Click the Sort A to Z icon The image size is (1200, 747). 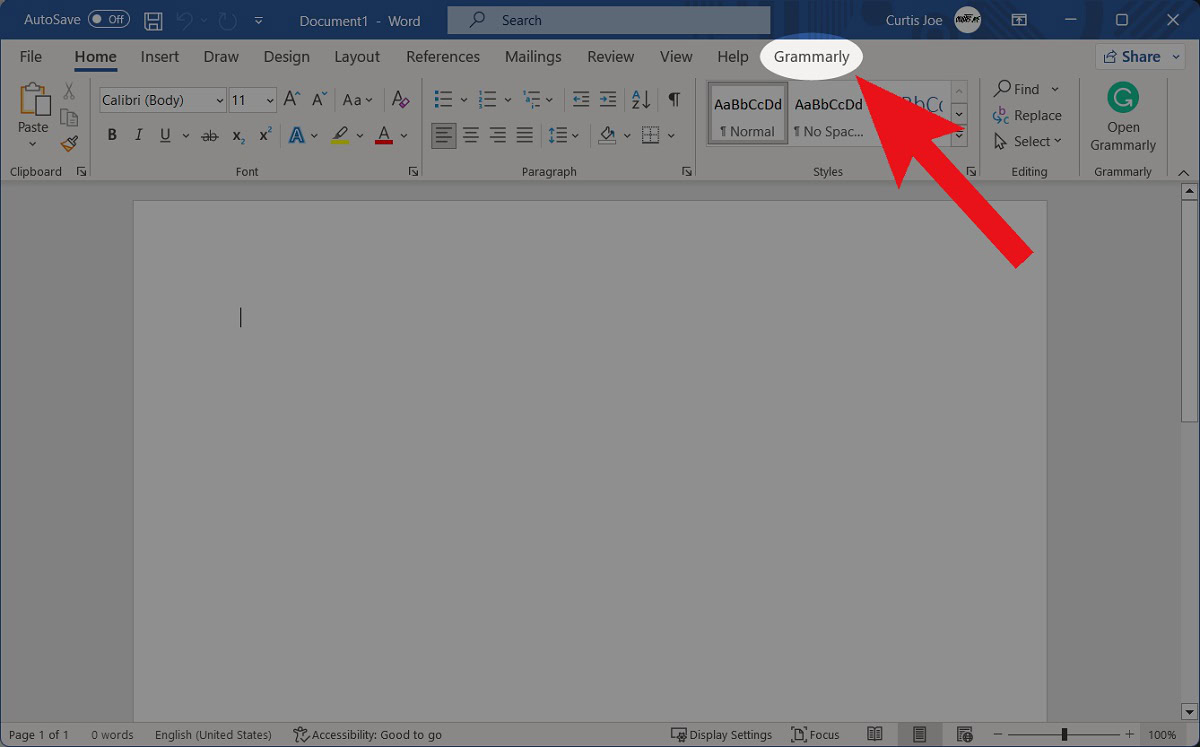point(641,99)
